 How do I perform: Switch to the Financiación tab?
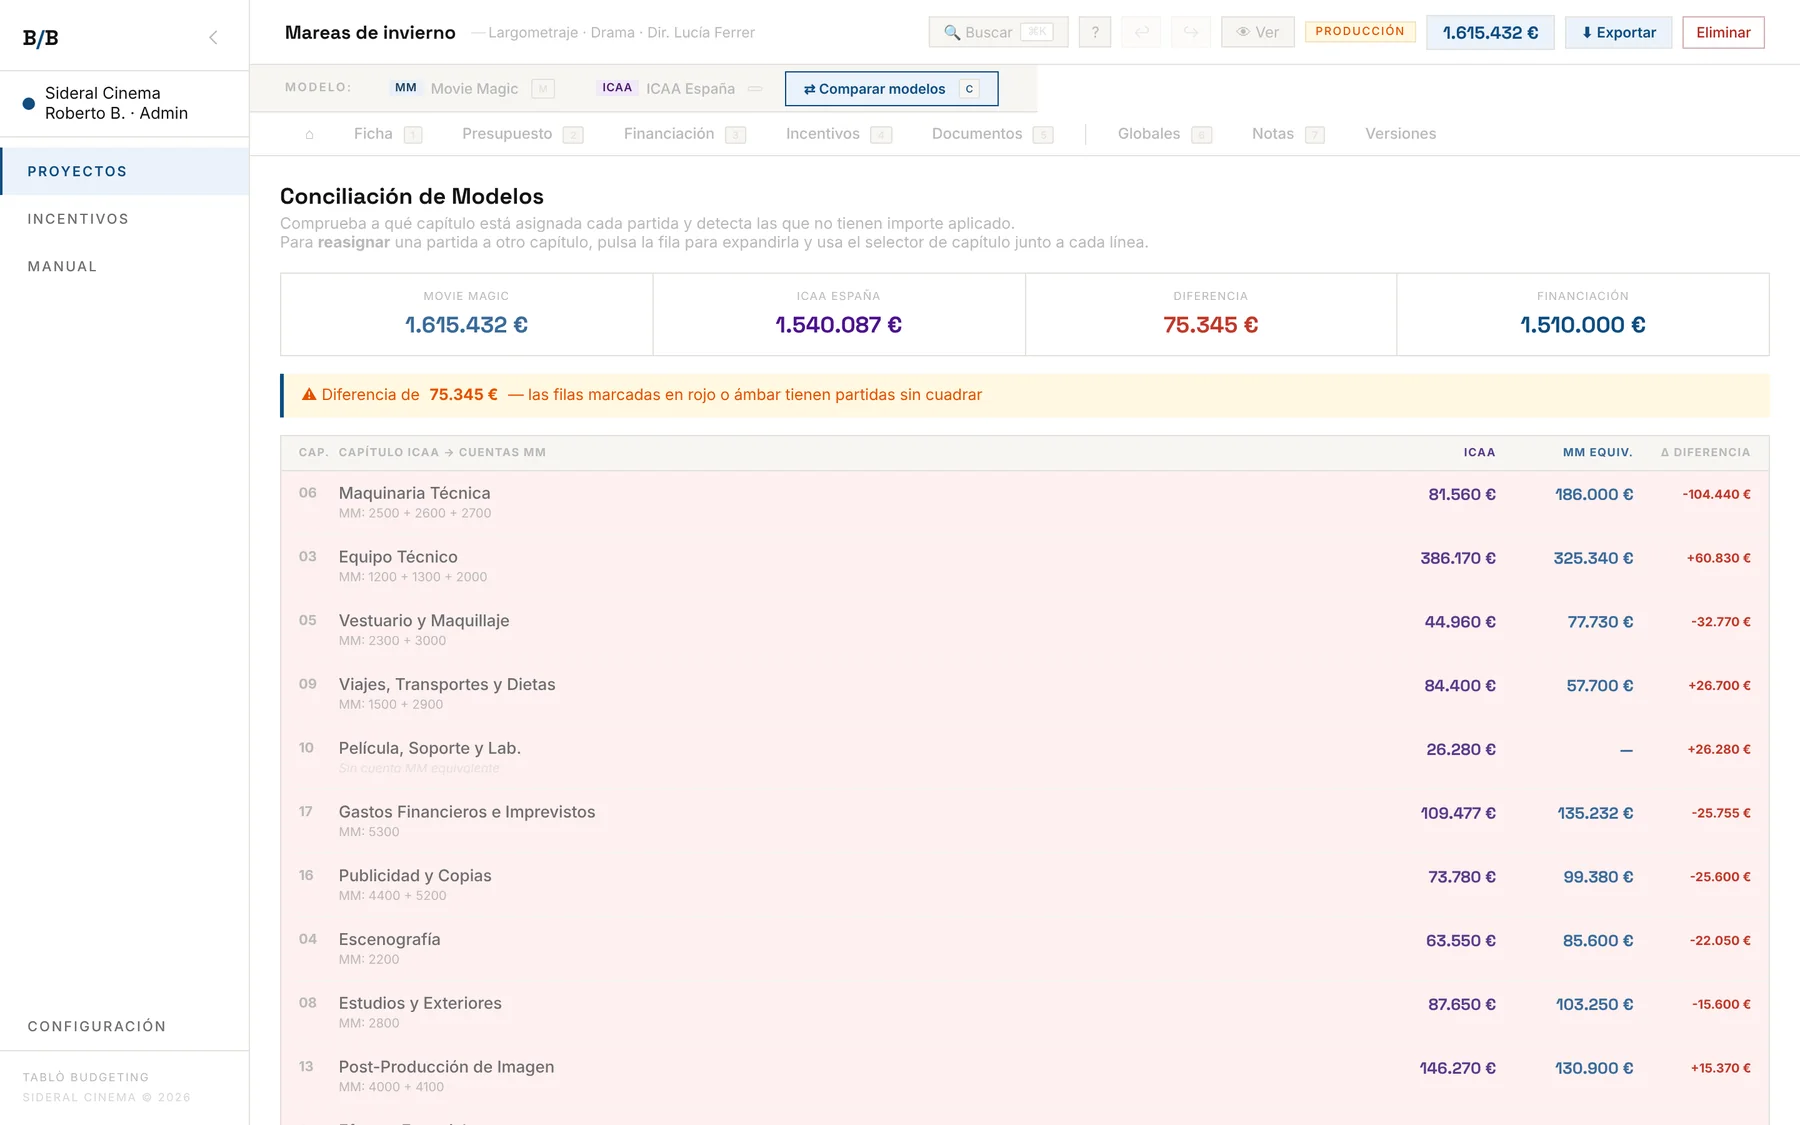[684, 134]
